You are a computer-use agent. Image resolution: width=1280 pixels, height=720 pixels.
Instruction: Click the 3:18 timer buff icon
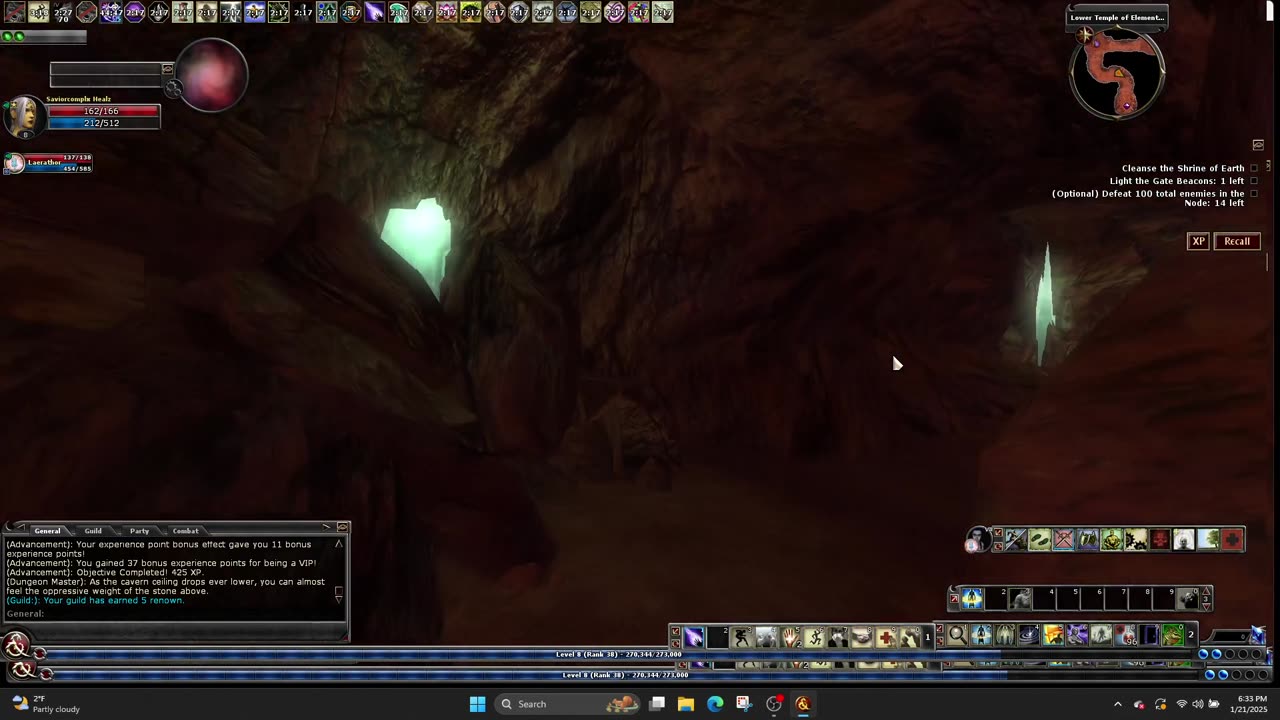click(x=39, y=12)
